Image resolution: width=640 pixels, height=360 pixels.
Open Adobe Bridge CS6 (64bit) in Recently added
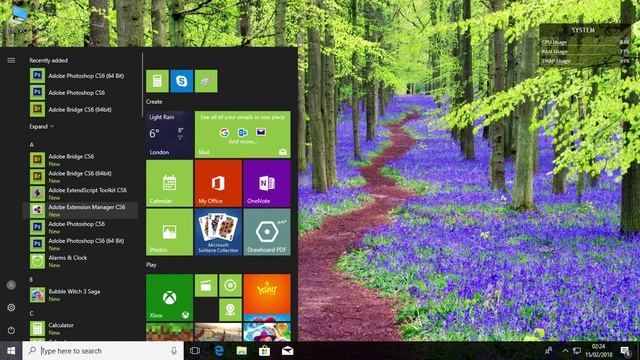click(x=80, y=109)
